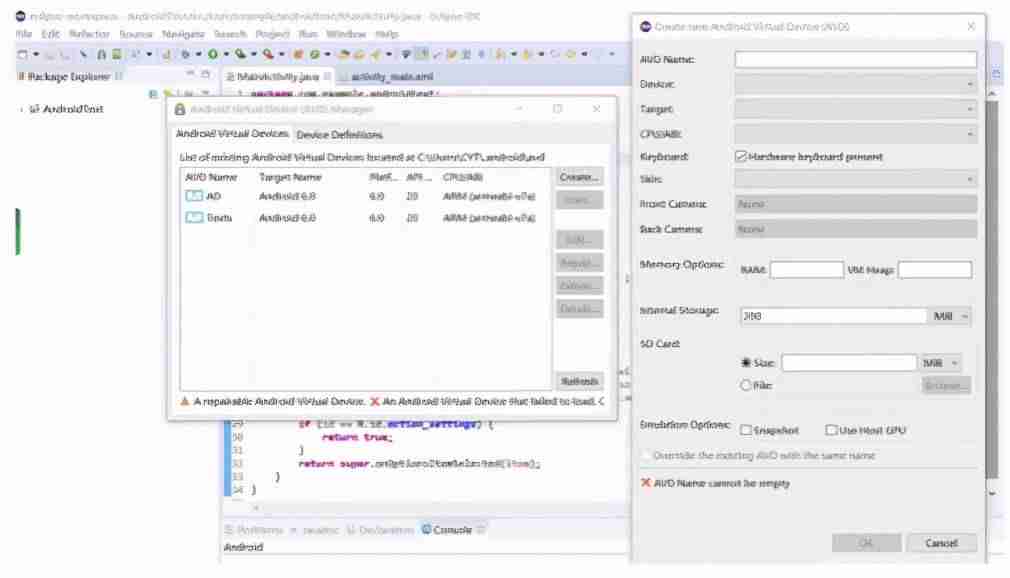
Task: Click the green Run icon in toolbar
Action: [213, 54]
